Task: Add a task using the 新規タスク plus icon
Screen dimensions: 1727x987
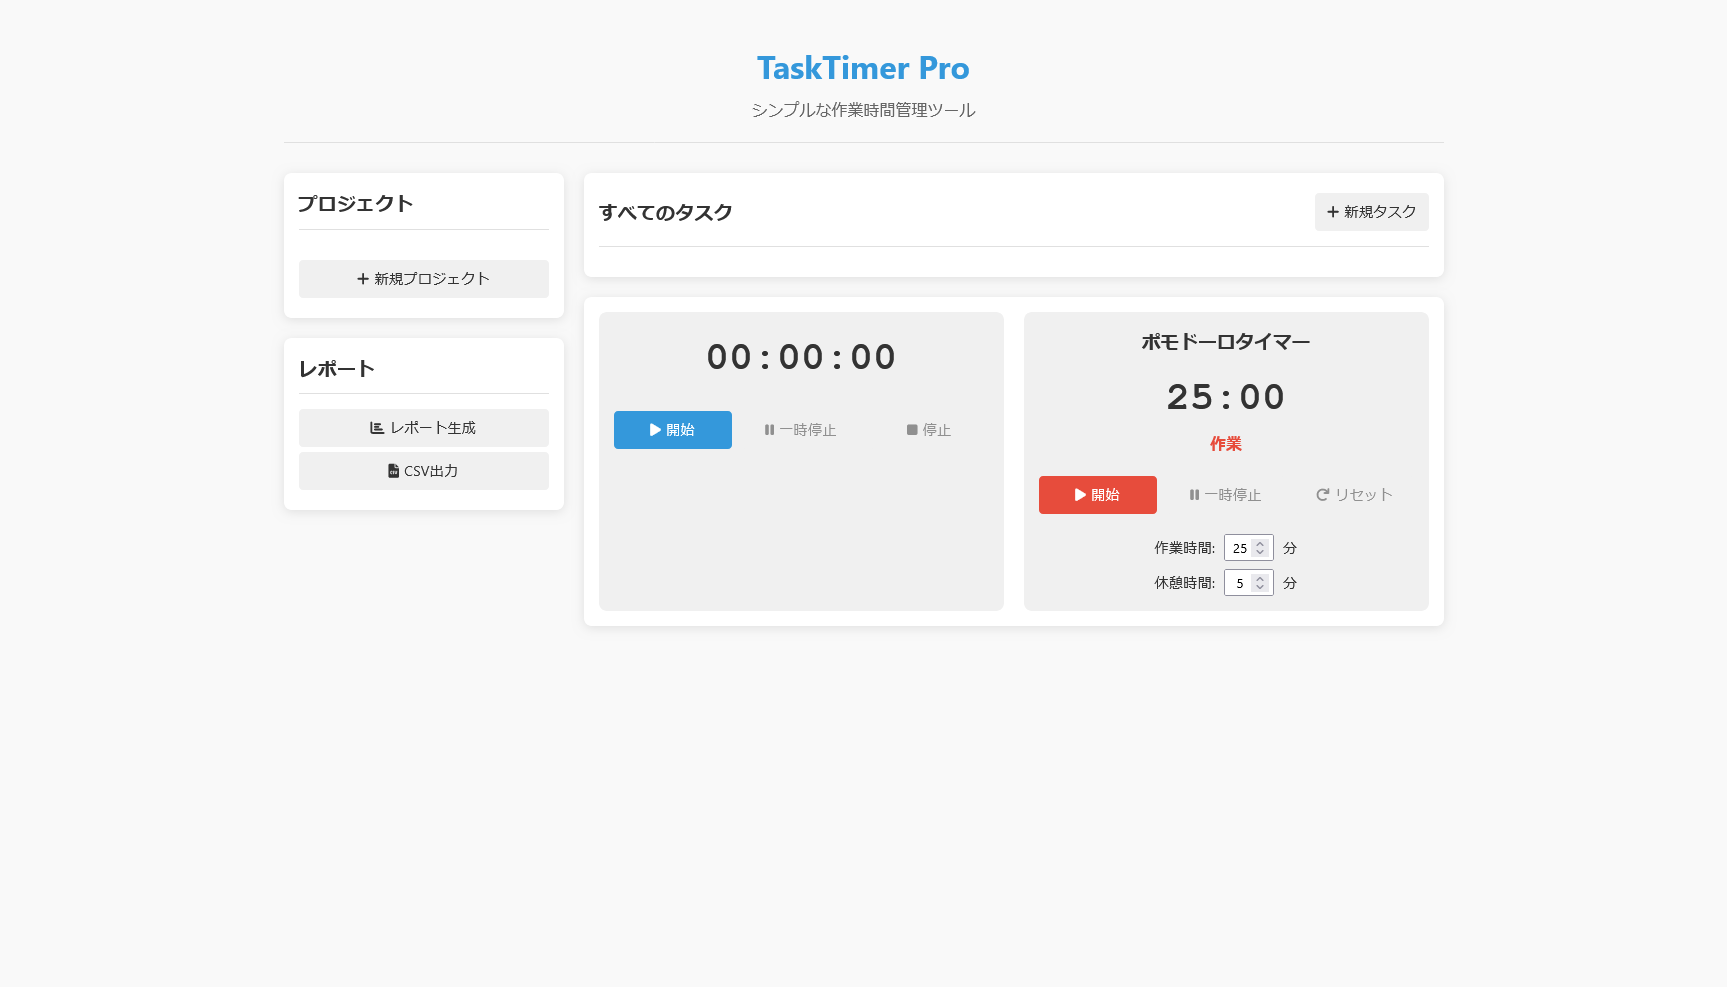Action: point(1333,212)
